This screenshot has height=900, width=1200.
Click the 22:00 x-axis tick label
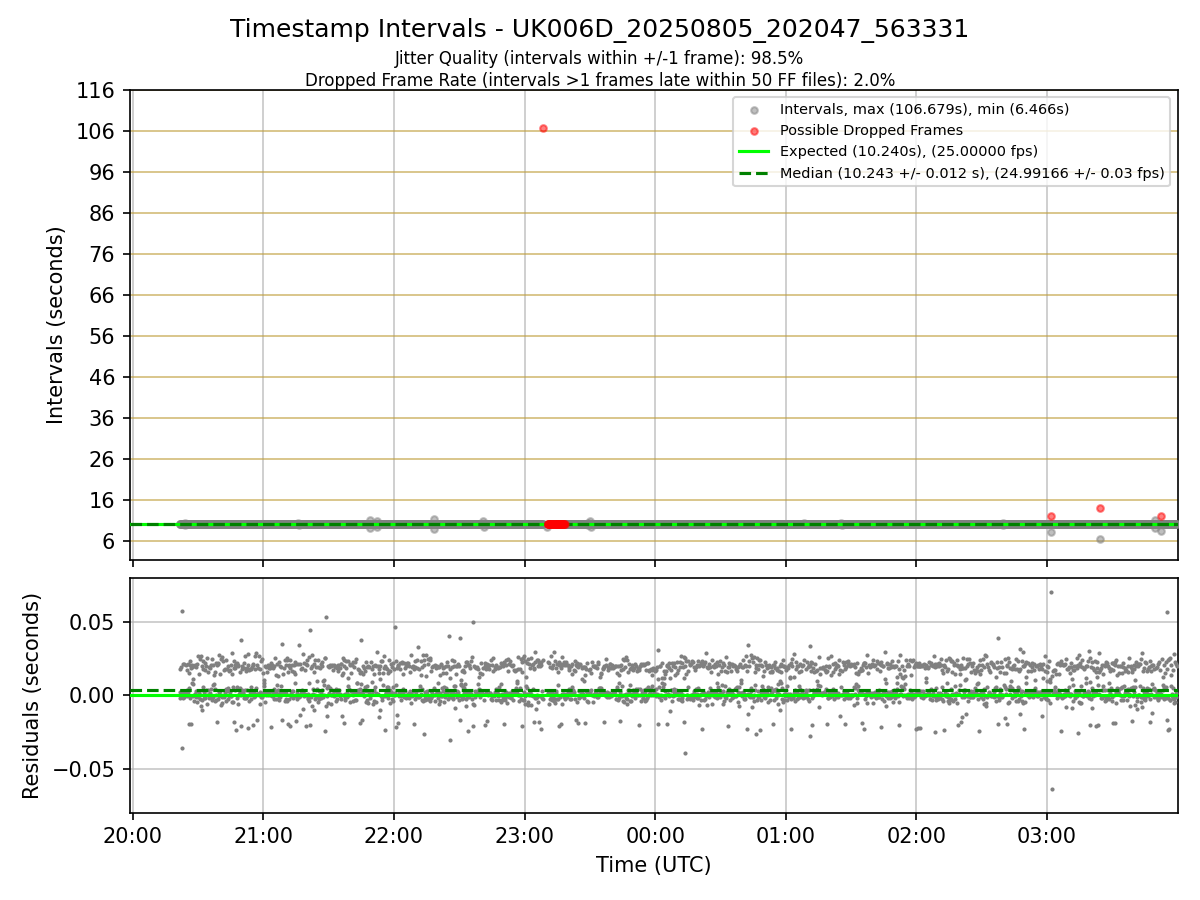[x=394, y=835]
